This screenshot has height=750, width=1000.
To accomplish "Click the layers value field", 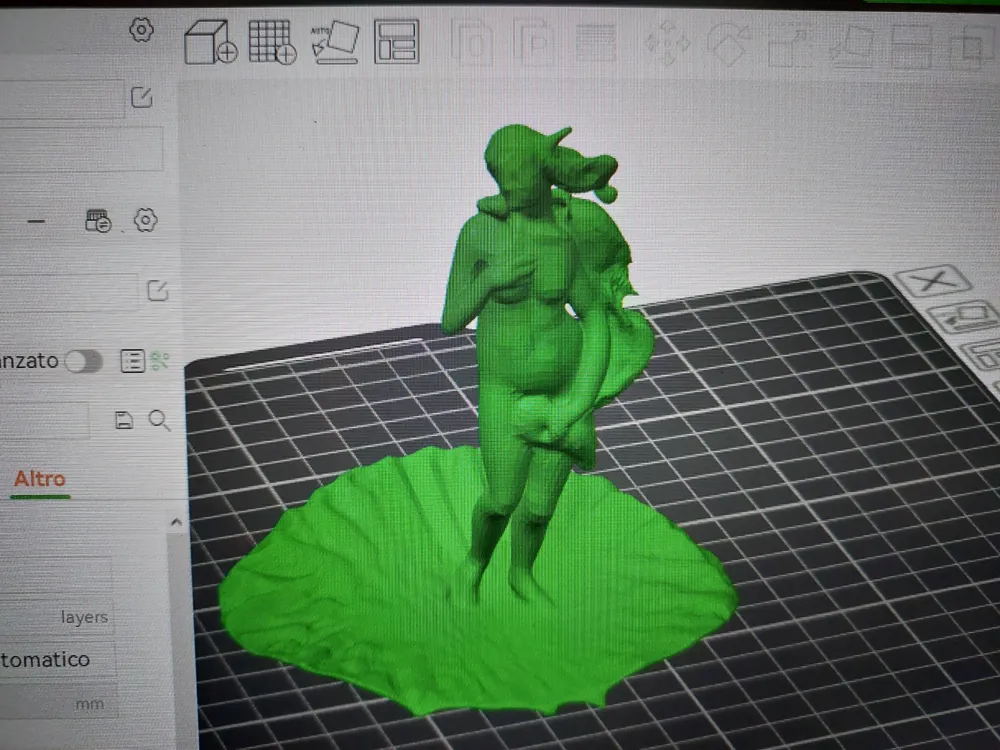I will (56, 617).
